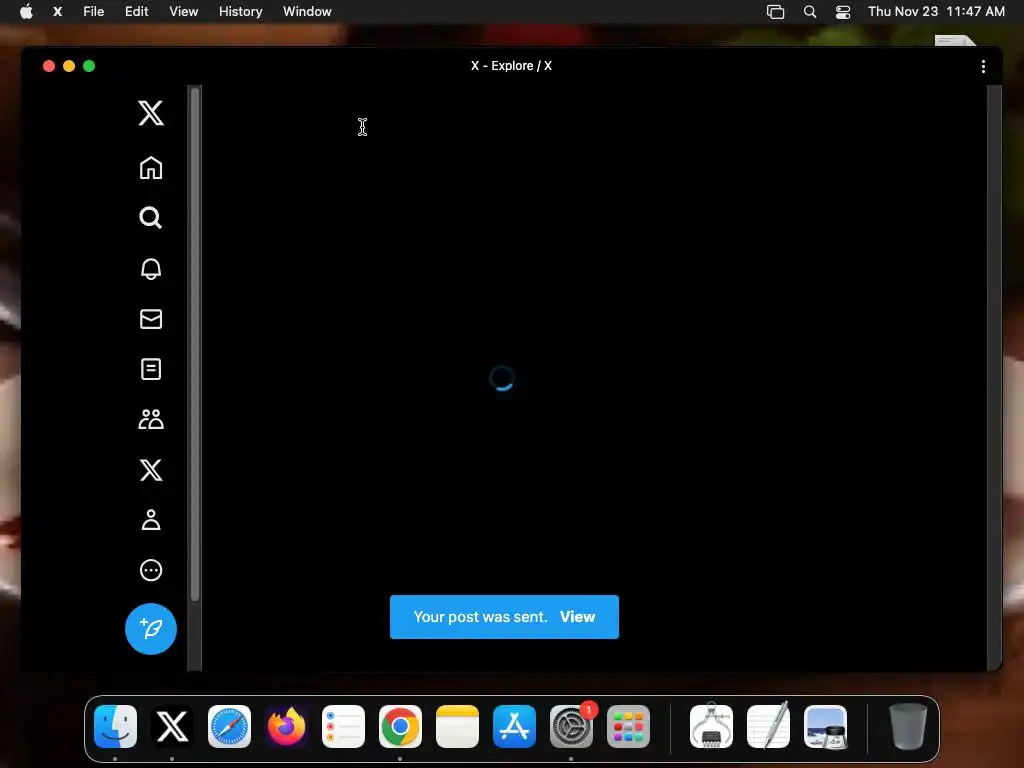
Task: Click the date and time clock
Action: pyautogui.click(x=936, y=11)
